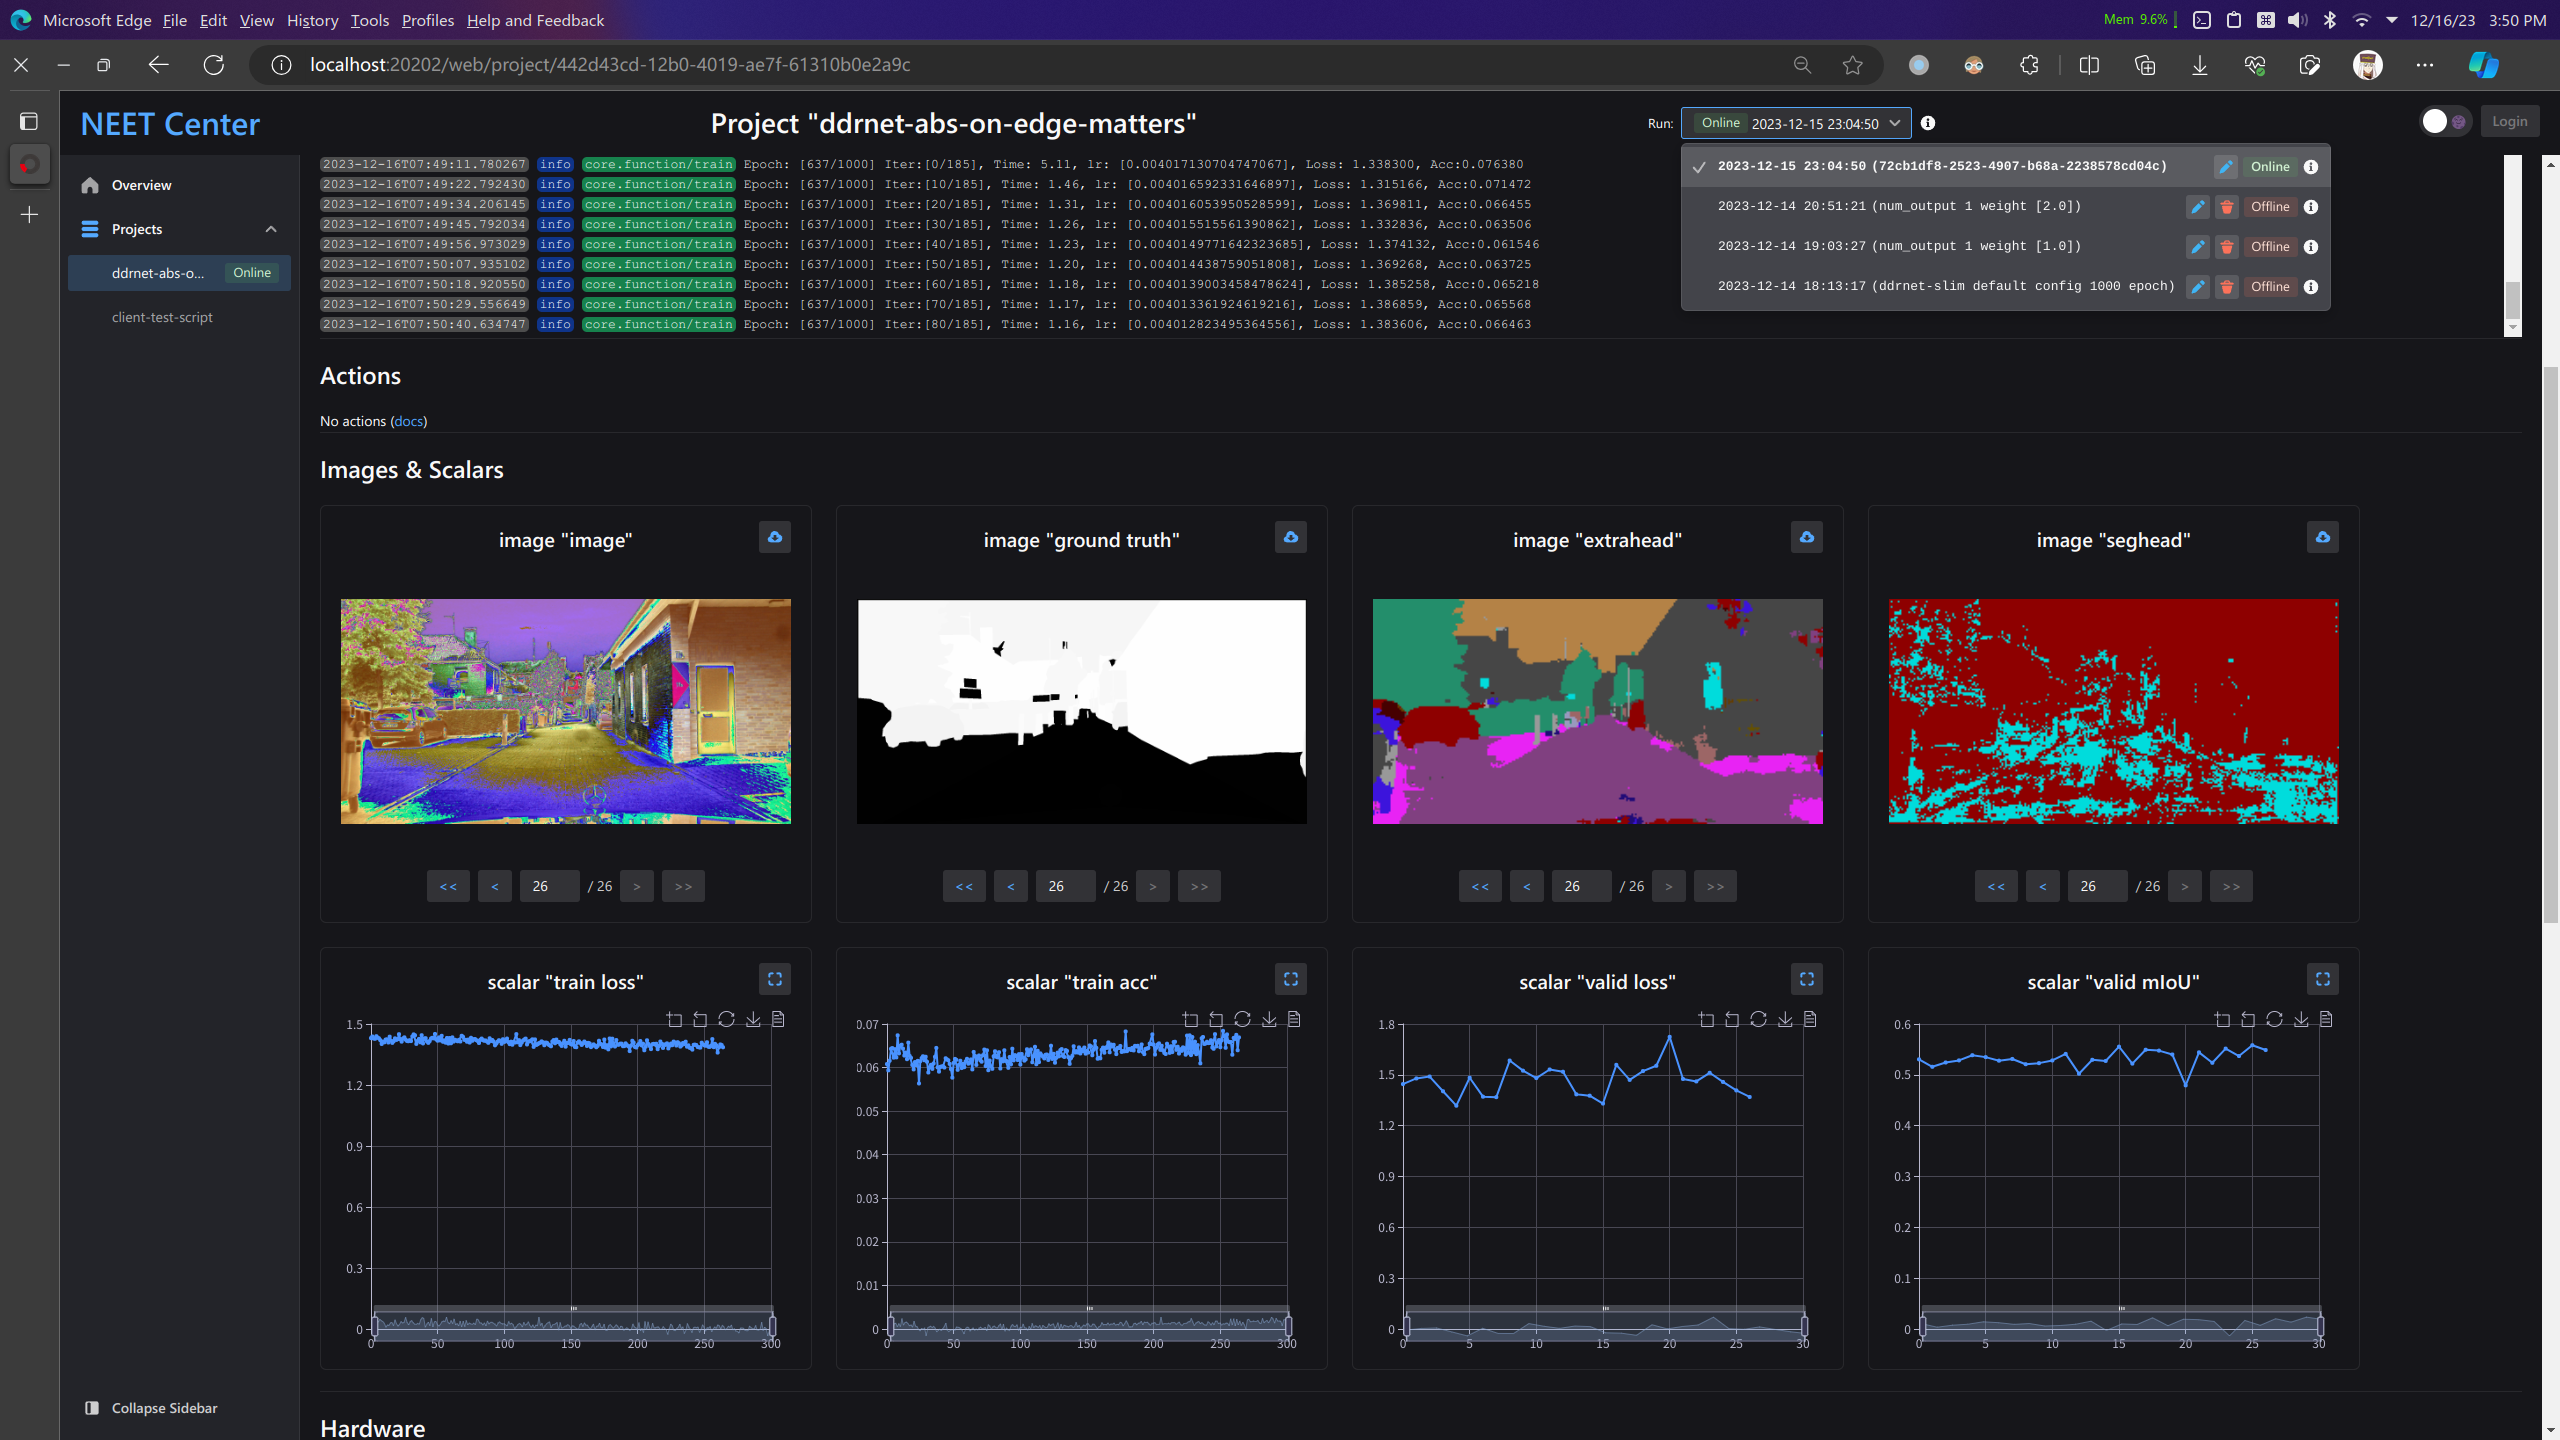Screen dimensions: 2560x1440
Task: Toggle the dark/light theme switch
Action: pos(2445,122)
